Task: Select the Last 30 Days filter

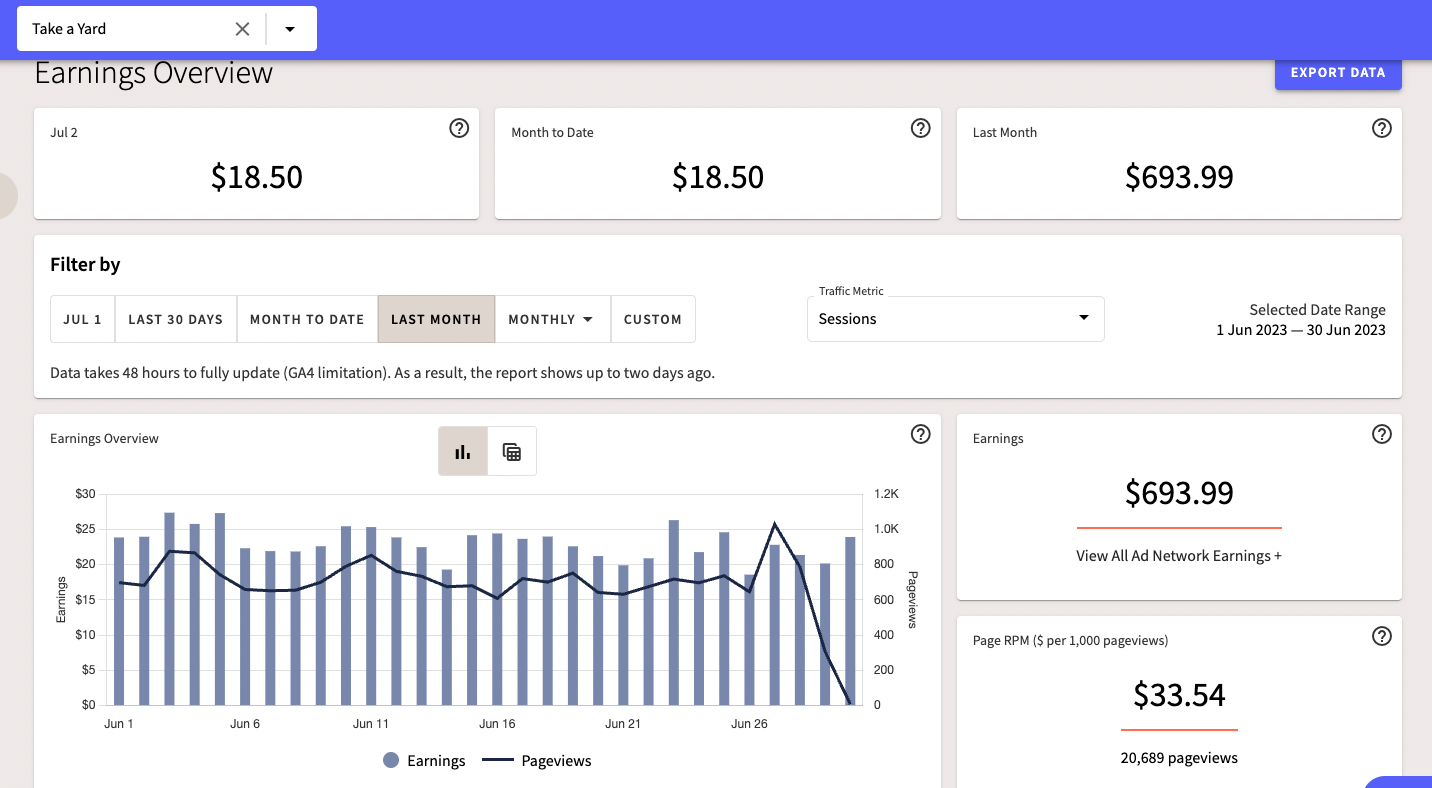Action: [x=176, y=319]
